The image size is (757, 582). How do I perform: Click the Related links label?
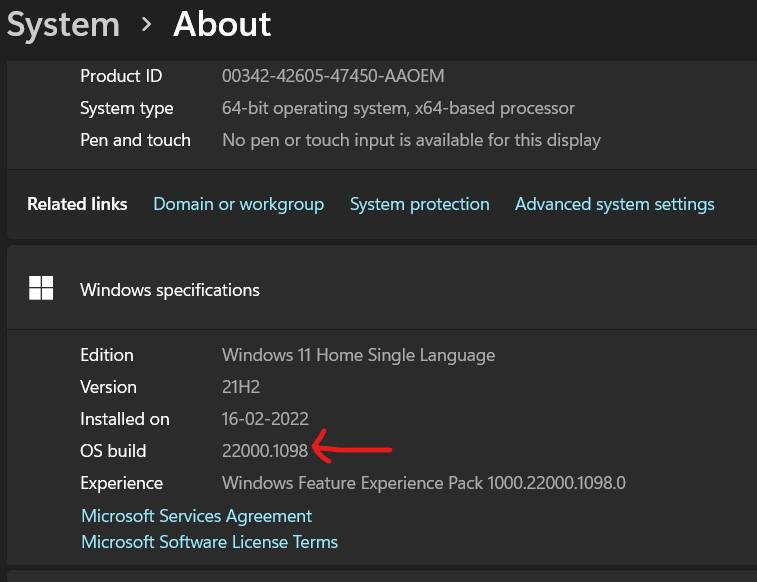(77, 204)
